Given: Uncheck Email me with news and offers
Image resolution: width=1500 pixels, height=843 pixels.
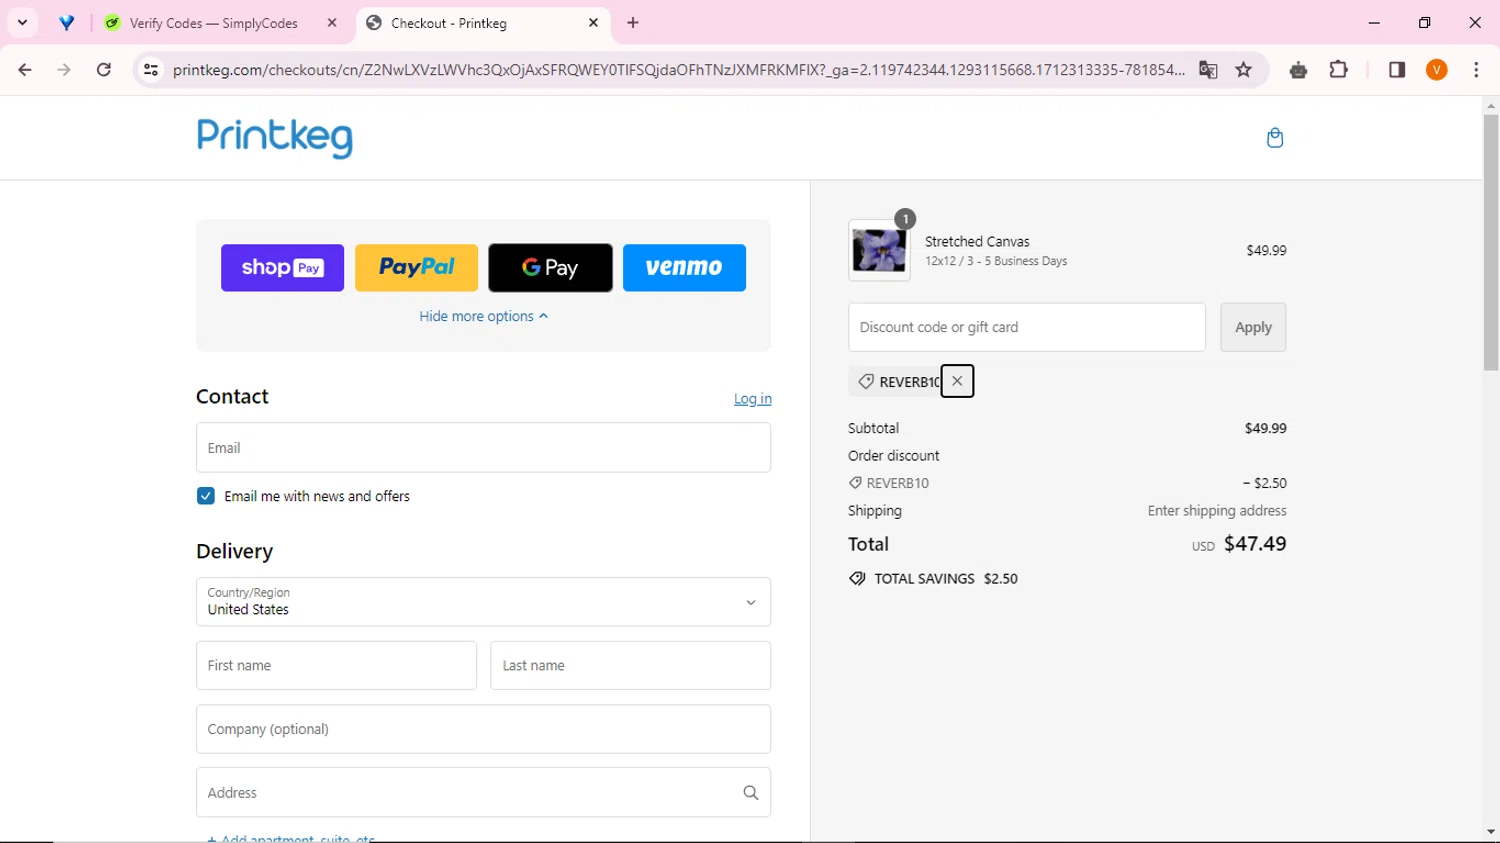Looking at the screenshot, I should (206, 496).
